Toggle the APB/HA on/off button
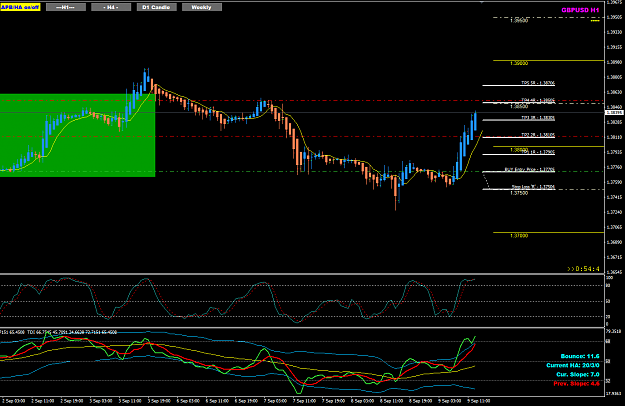Image resolution: width=625 pixels, height=406 pixels. click(x=20, y=7)
